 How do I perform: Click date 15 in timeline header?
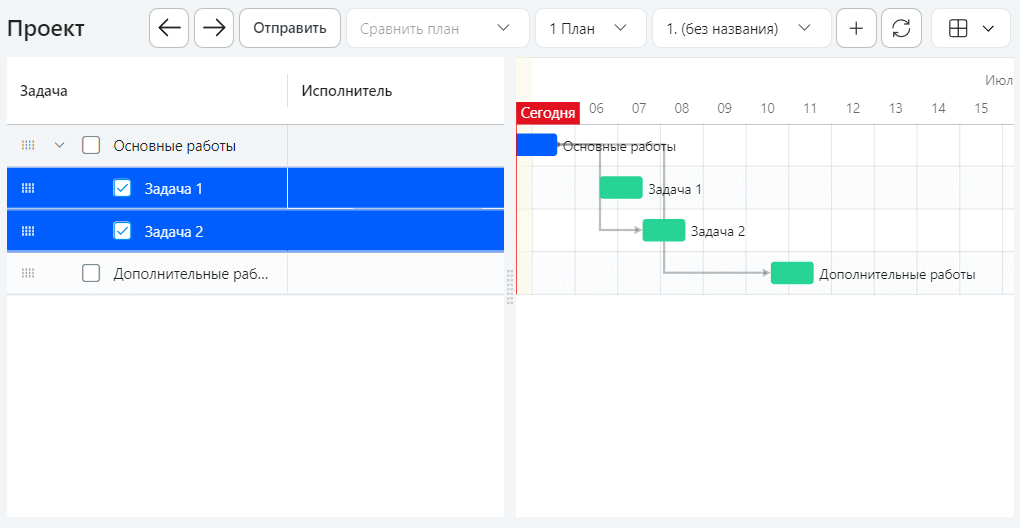pyautogui.click(x=981, y=109)
